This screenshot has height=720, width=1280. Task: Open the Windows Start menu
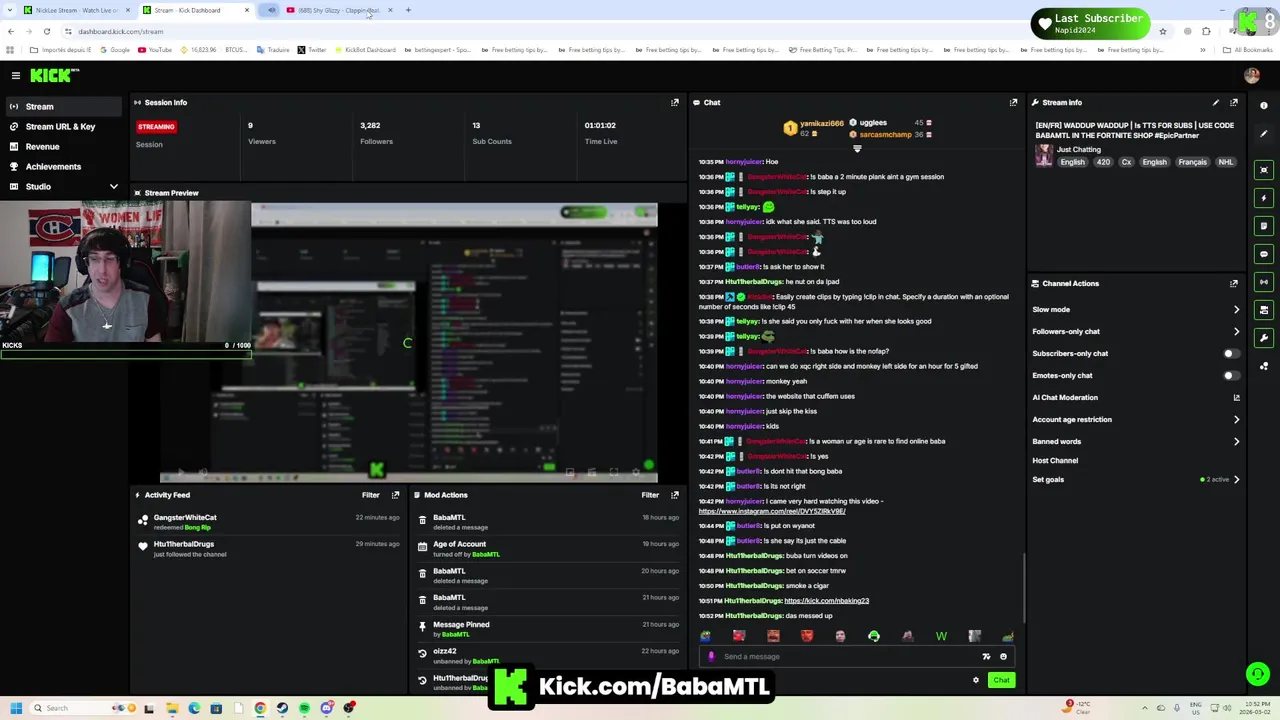15,708
